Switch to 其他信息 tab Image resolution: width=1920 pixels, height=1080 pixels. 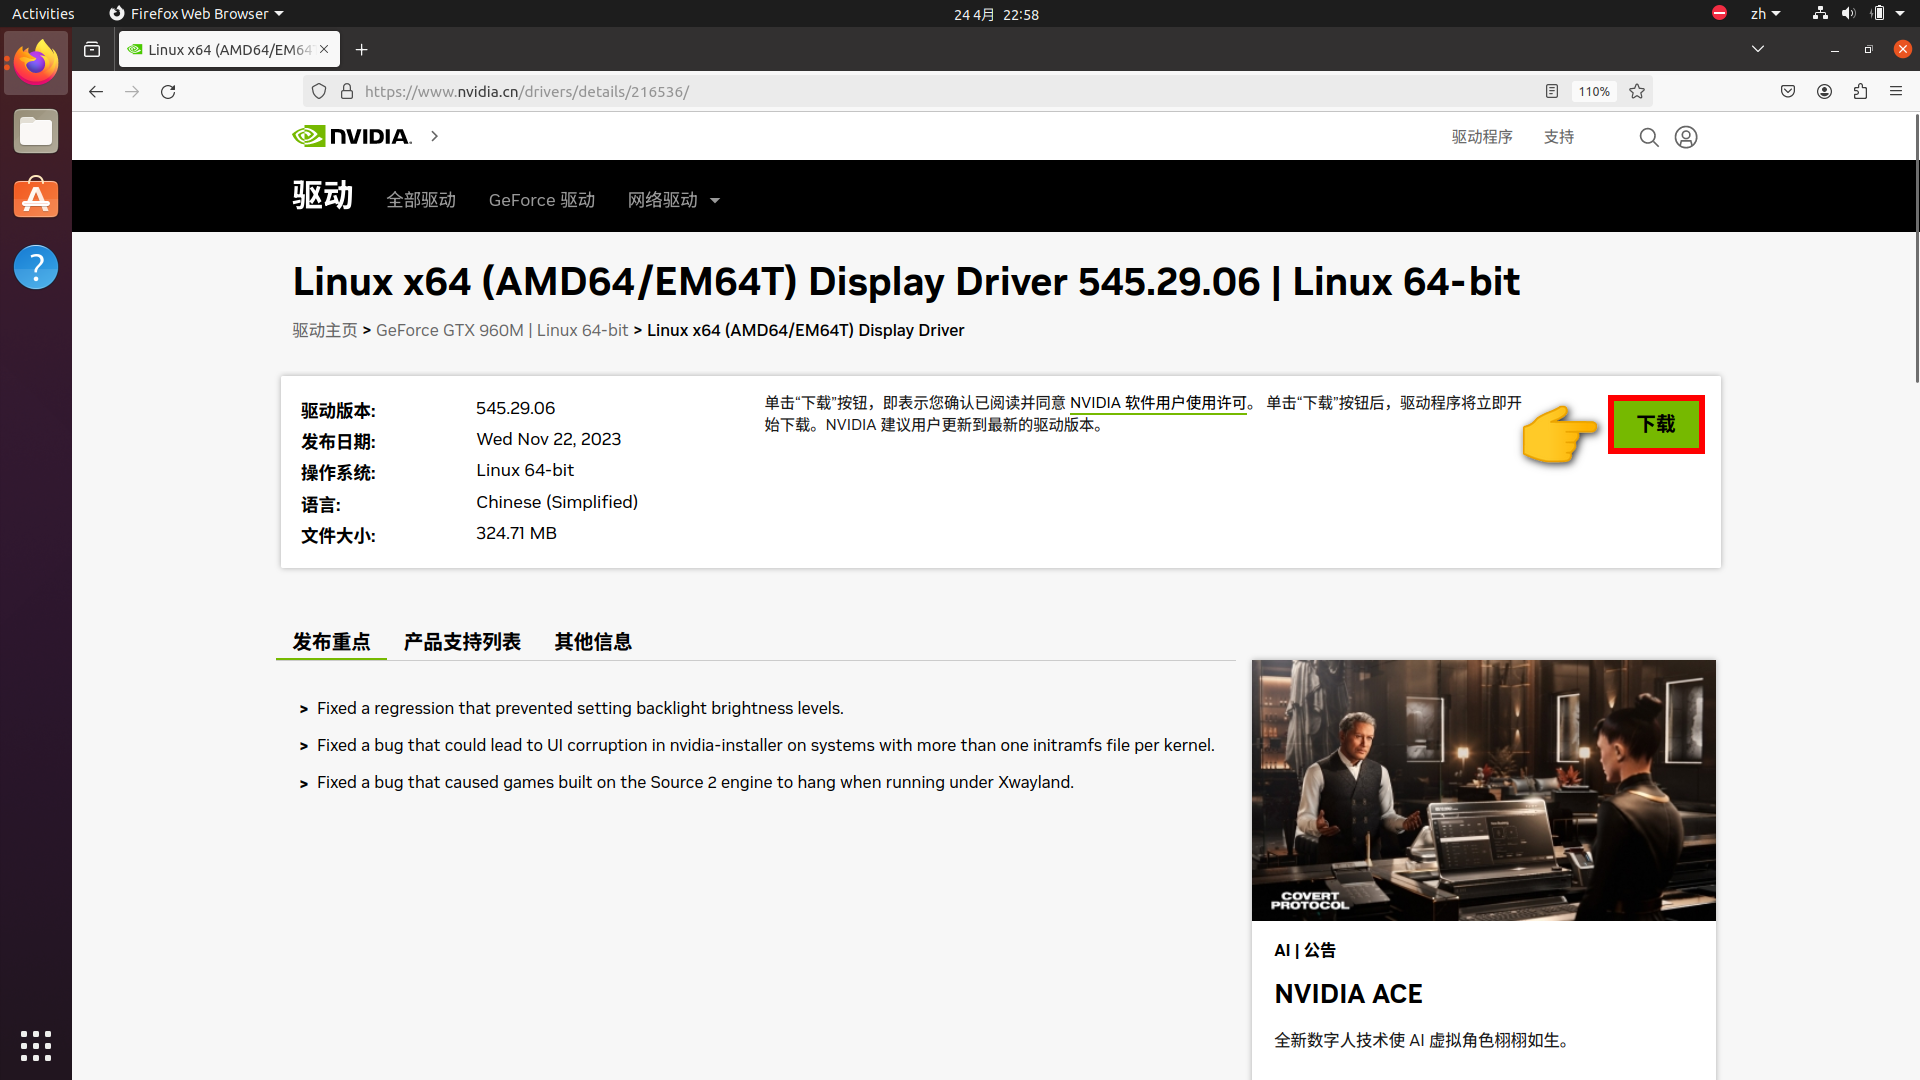593,642
